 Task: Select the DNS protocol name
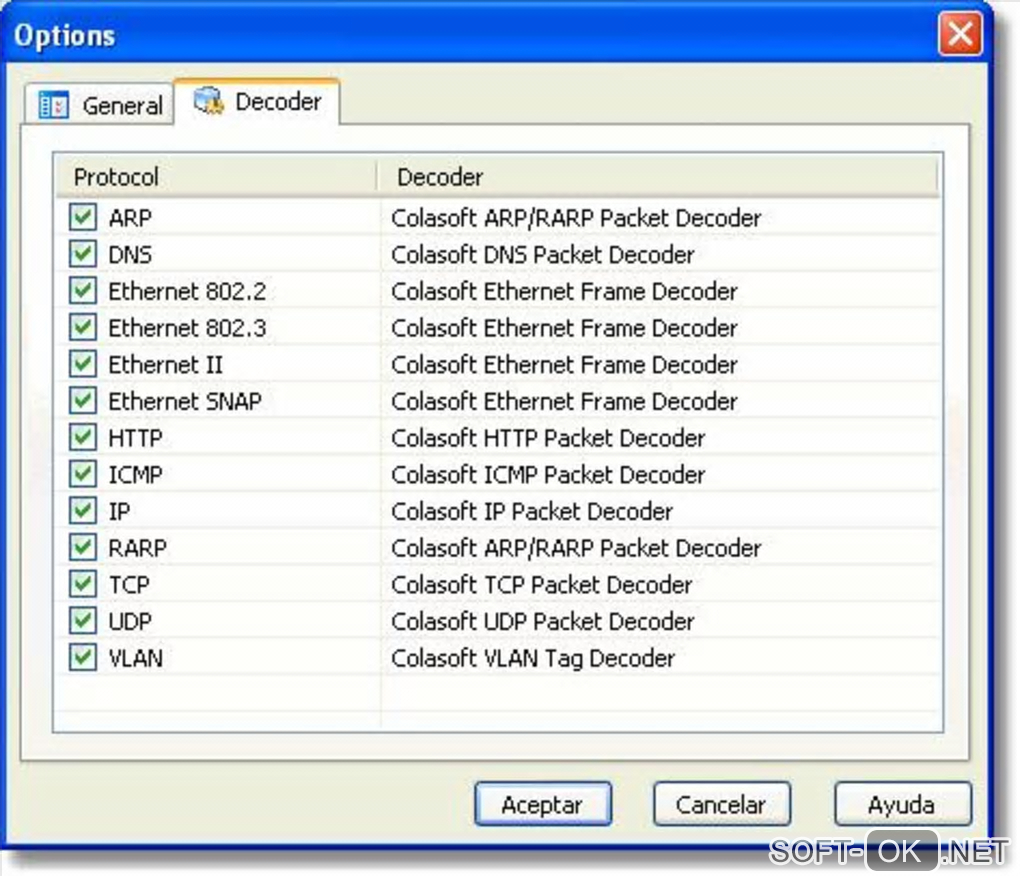(x=130, y=254)
